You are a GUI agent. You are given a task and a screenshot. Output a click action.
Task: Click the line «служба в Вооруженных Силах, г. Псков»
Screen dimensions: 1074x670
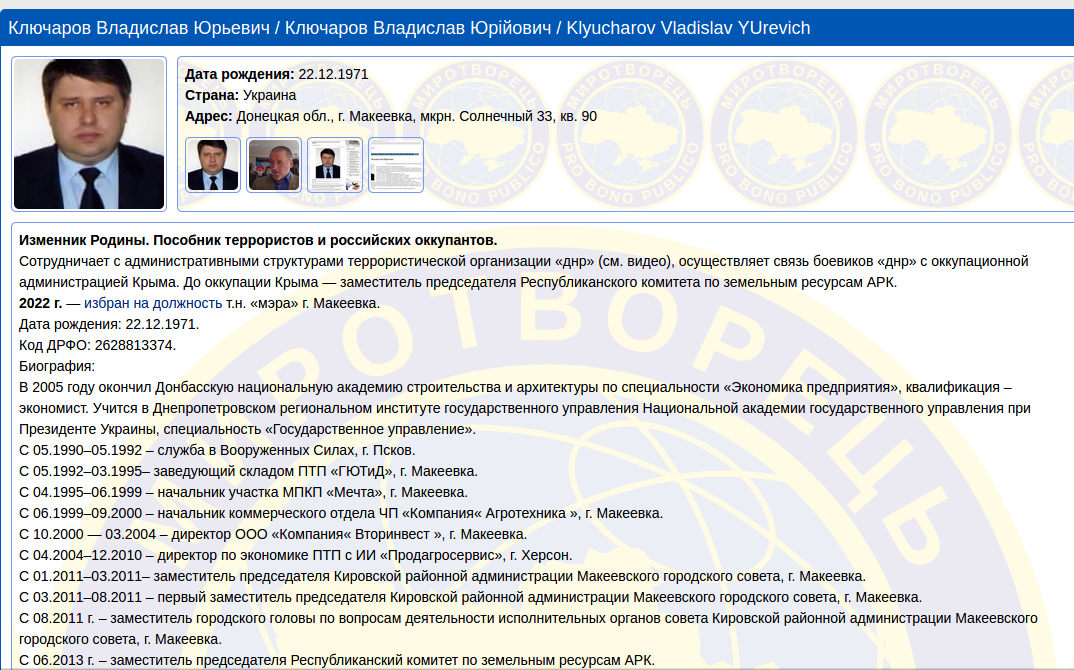217,450
